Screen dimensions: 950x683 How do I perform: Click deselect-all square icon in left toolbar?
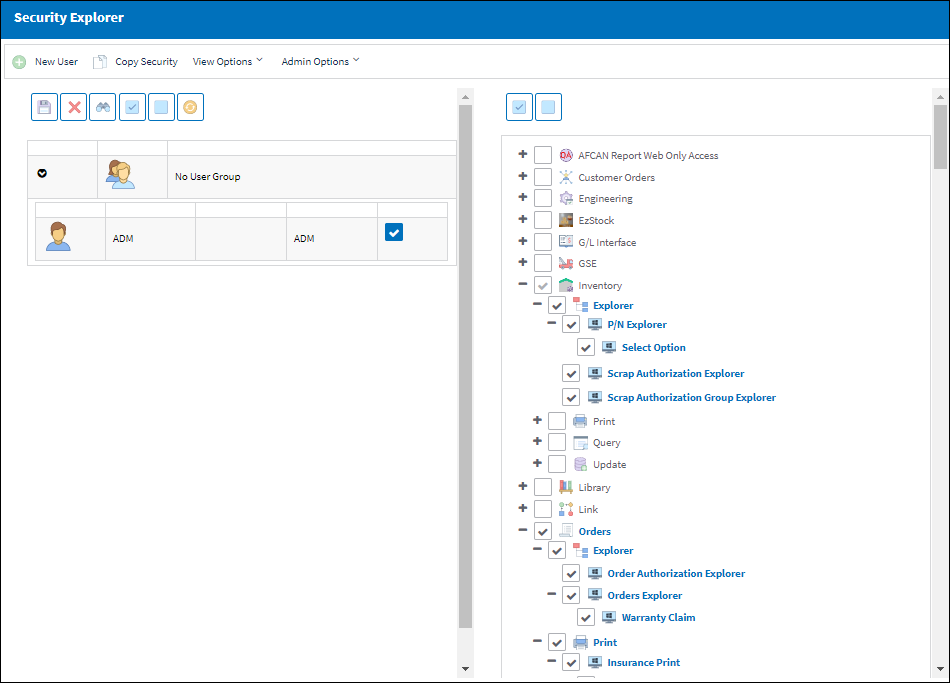[x=161, y=107]
